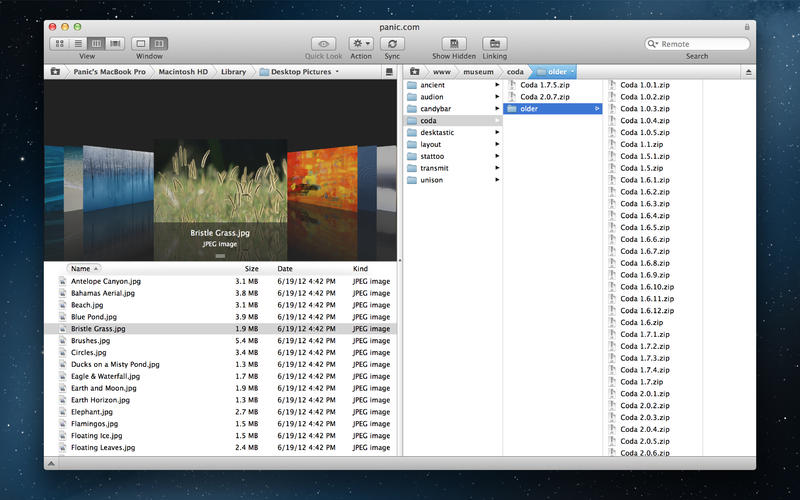Screen dimensions: 800x500
Task: Toggle folder Linking
Action: pyautogui.click(x=494, y=44)
